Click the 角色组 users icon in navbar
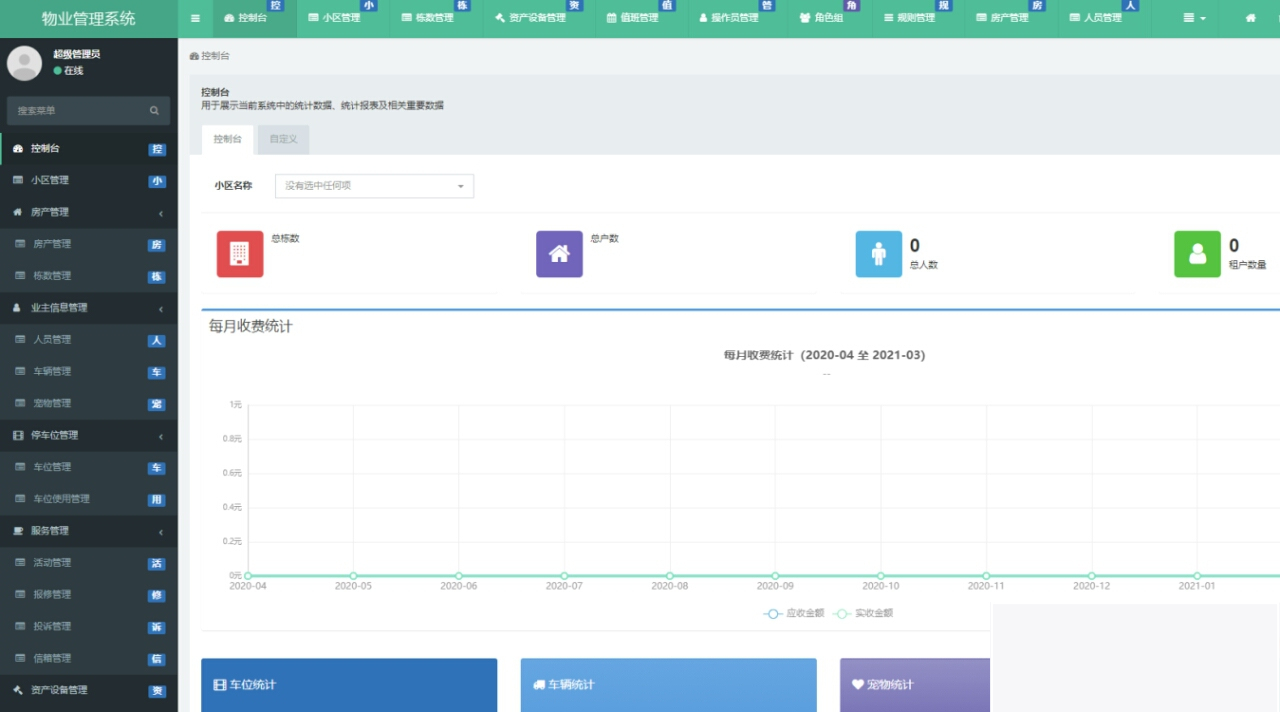 point(806,18)
